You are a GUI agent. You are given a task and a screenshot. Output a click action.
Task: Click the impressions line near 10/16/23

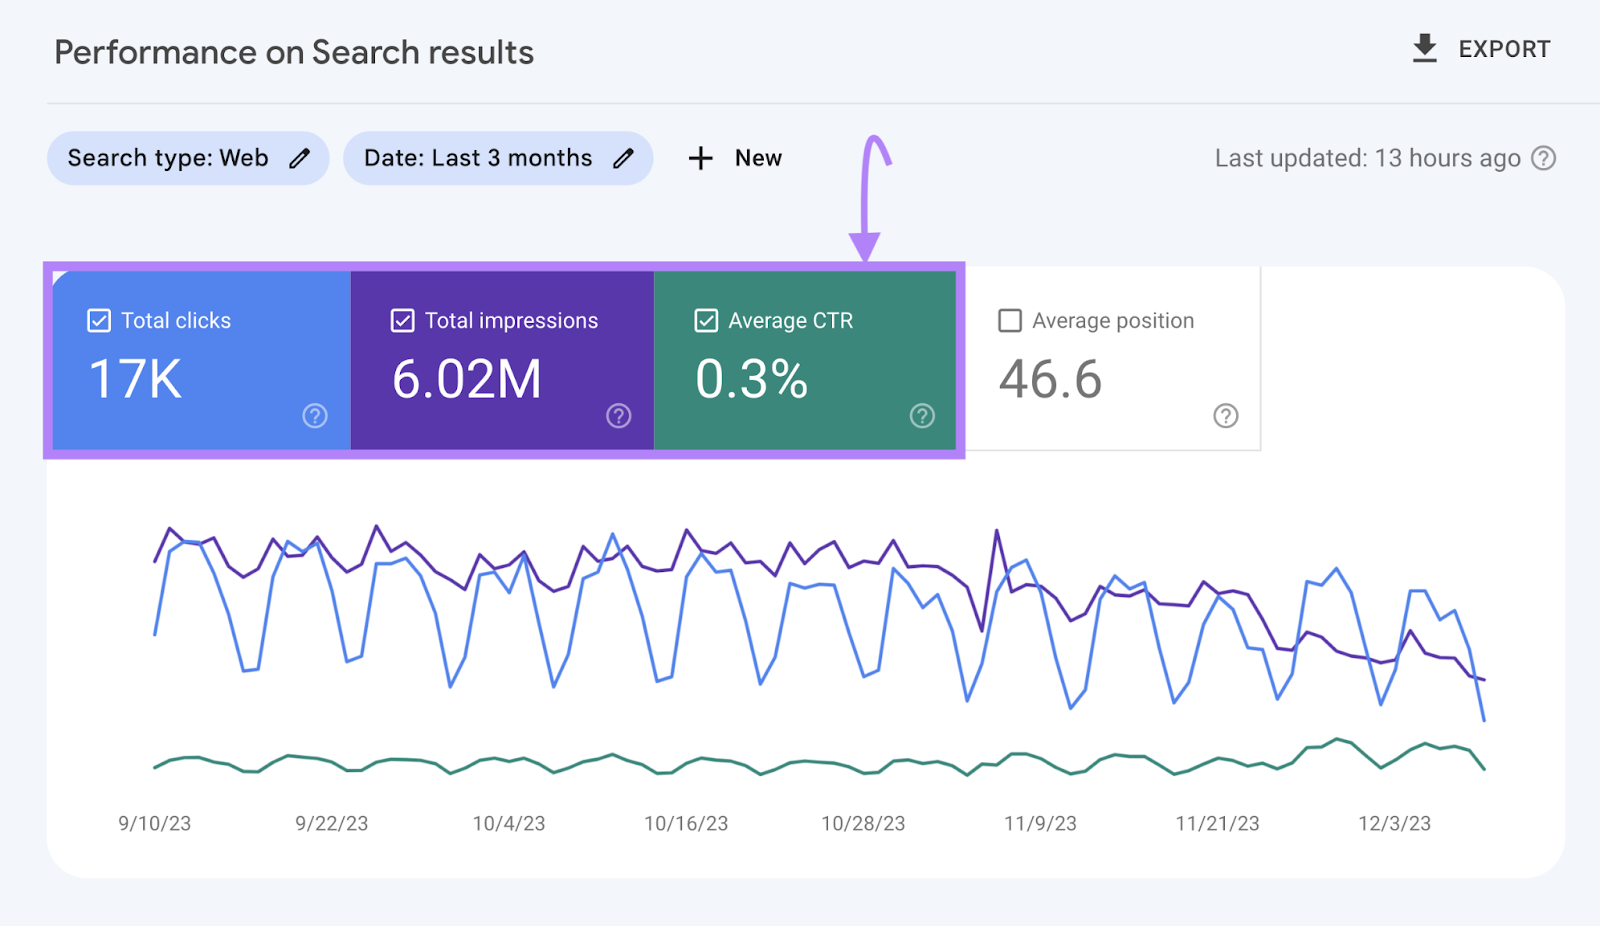[x=685, y=530]
